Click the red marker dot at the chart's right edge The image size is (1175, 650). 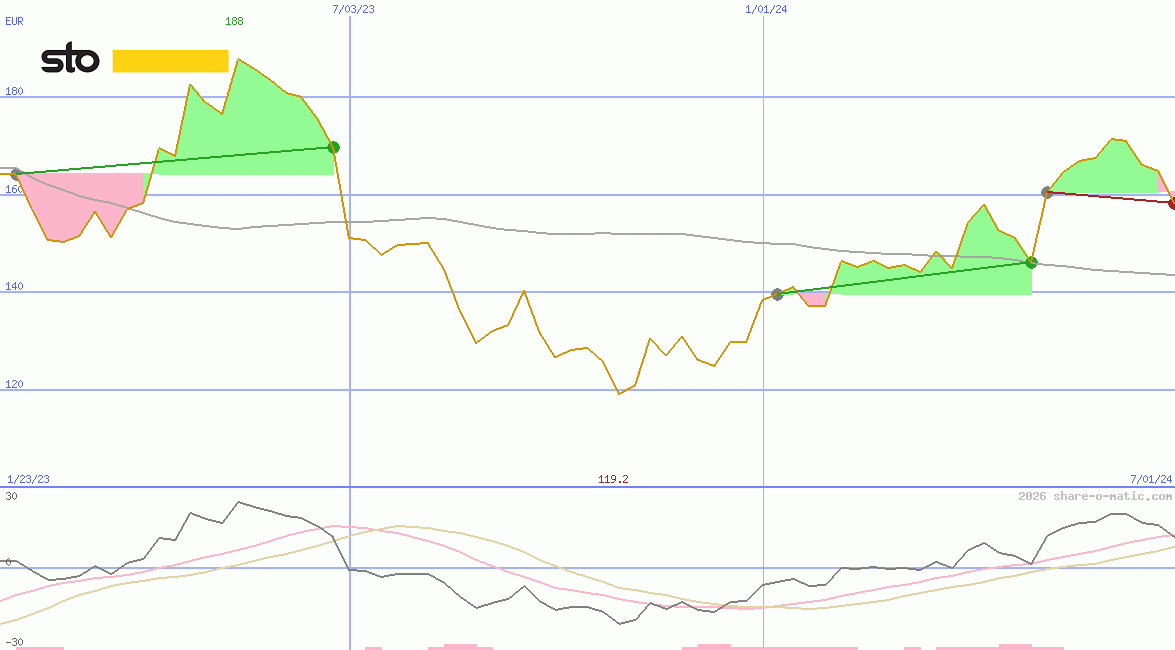(x=1172, y=203)
